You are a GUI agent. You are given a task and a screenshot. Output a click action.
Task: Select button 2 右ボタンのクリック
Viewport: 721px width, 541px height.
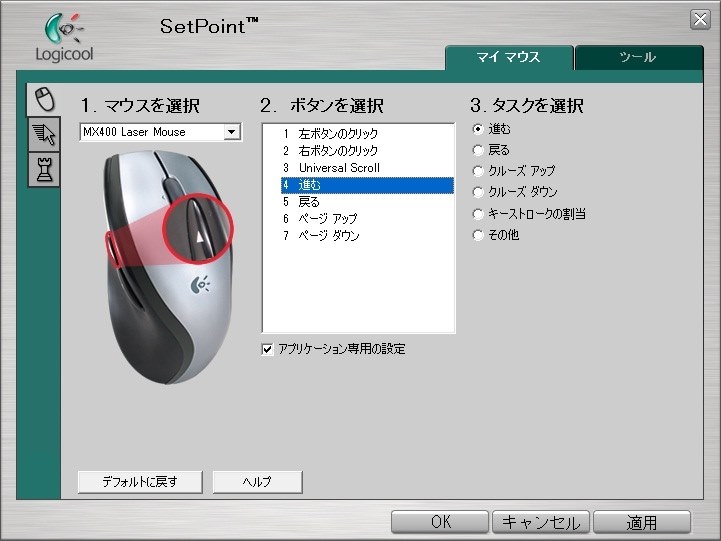point(367,151)
